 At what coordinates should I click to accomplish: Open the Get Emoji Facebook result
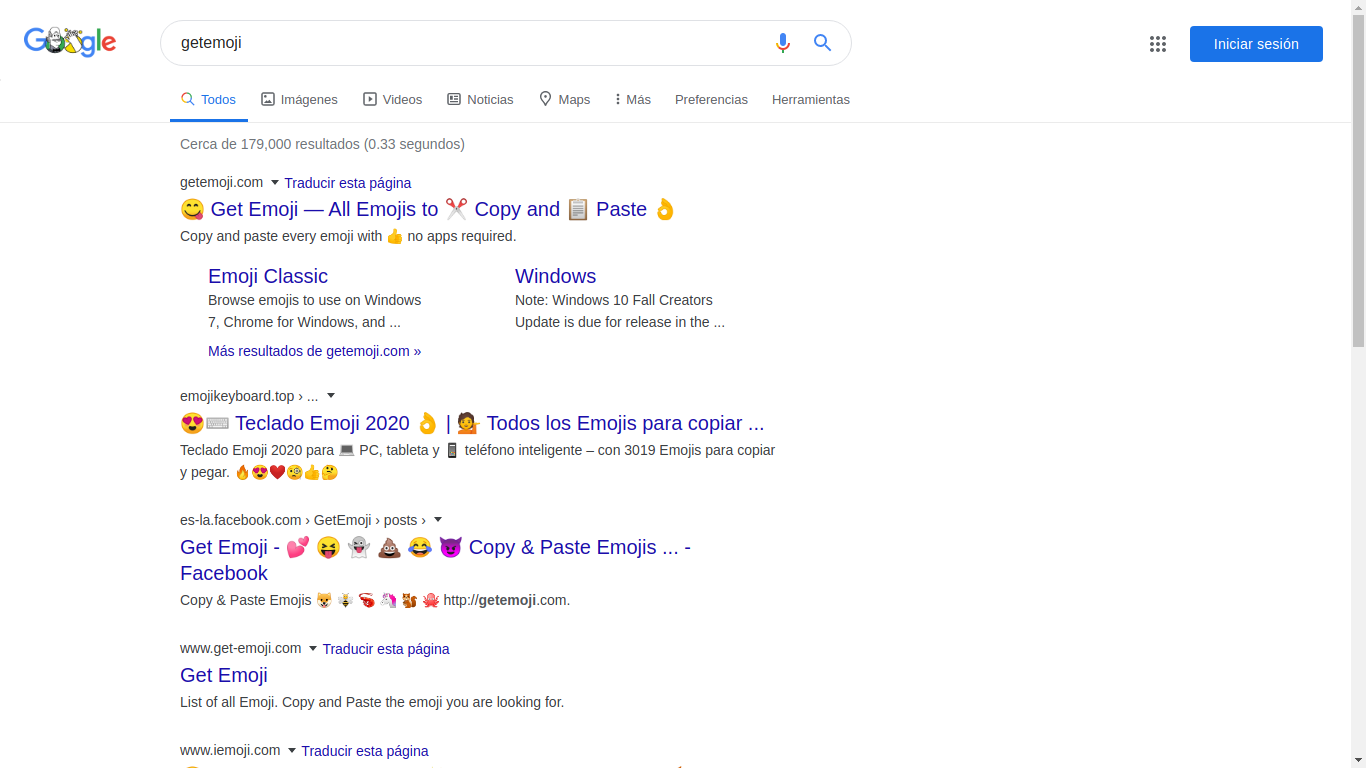tap(435, 560)
